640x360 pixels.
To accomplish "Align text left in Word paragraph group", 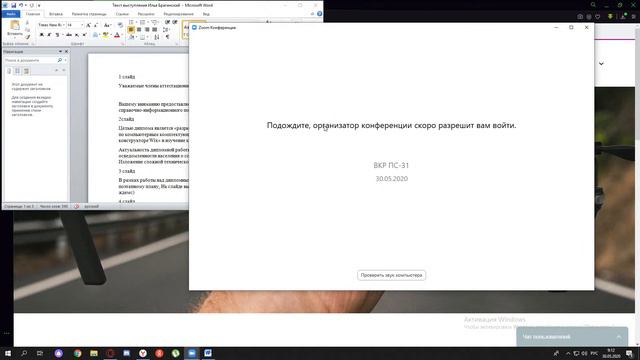I will pos(131,29).
